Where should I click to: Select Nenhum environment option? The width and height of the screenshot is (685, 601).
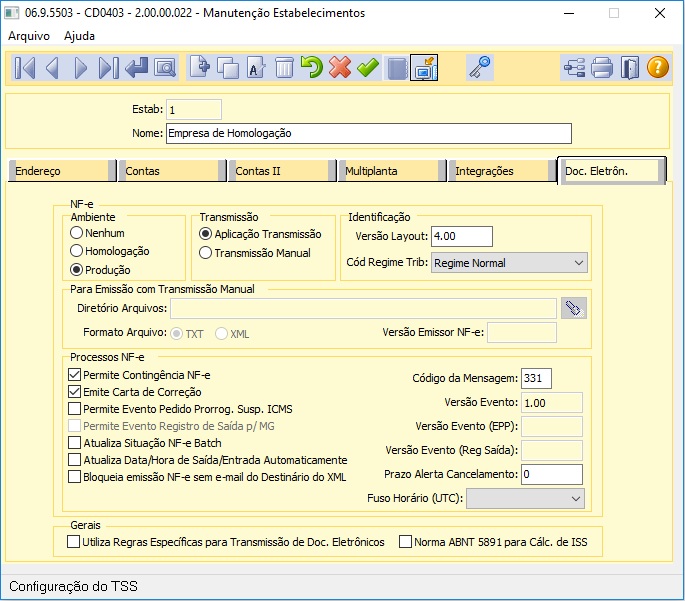[97, 233]
